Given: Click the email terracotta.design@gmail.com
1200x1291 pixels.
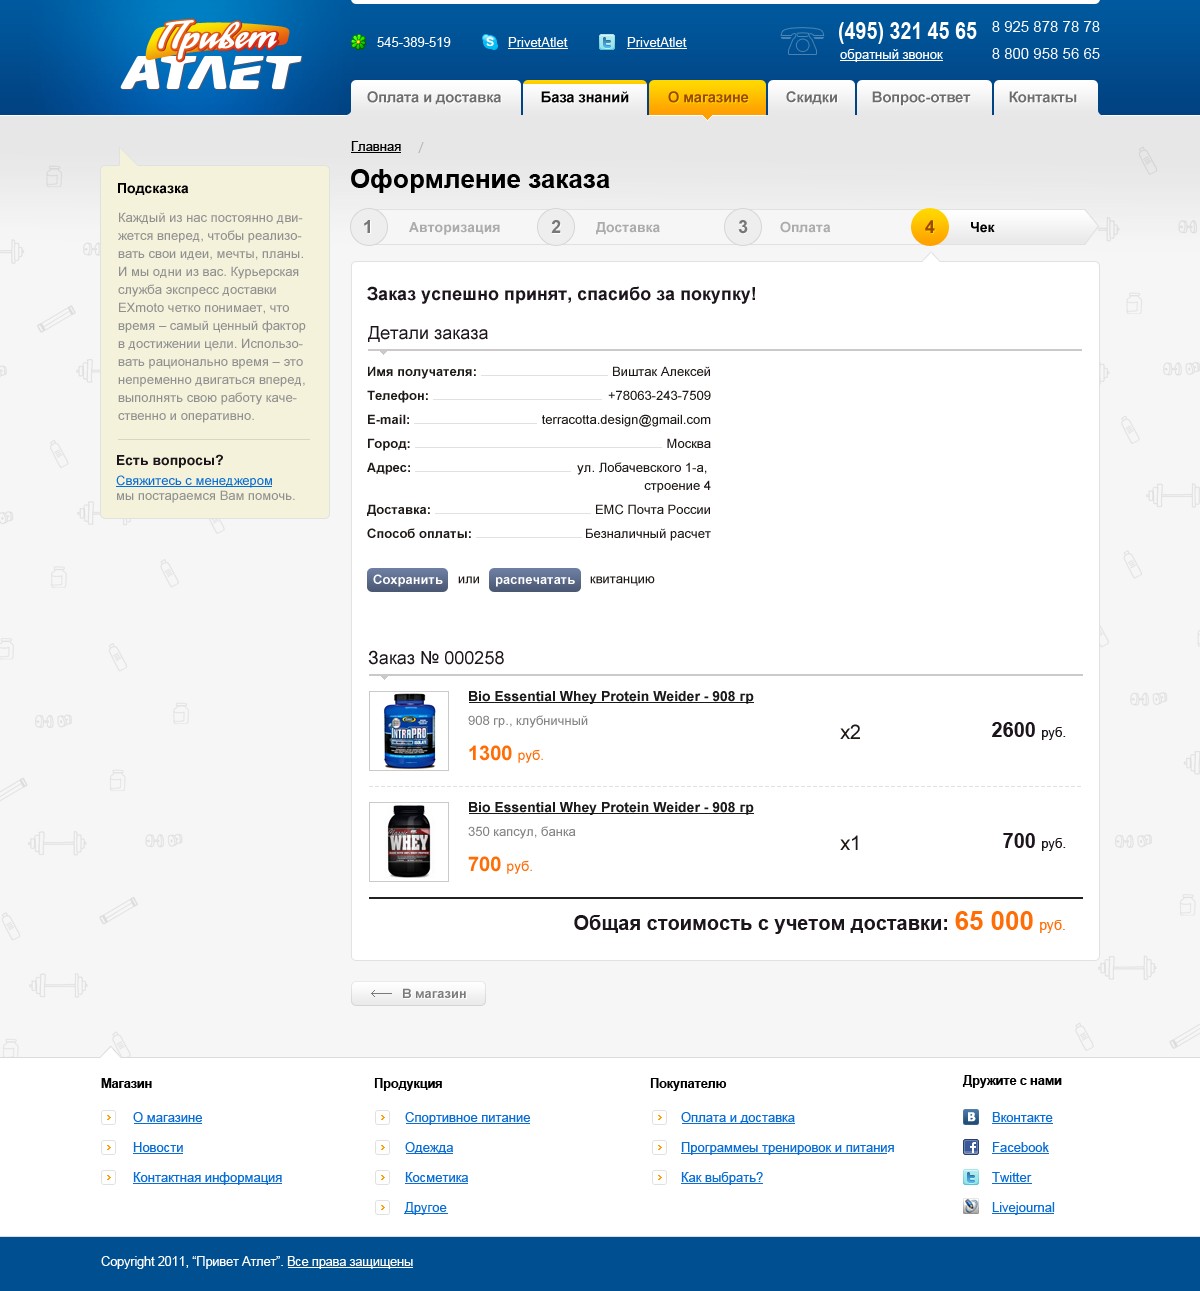Looking at the screenshot, I should coord(626,420).
